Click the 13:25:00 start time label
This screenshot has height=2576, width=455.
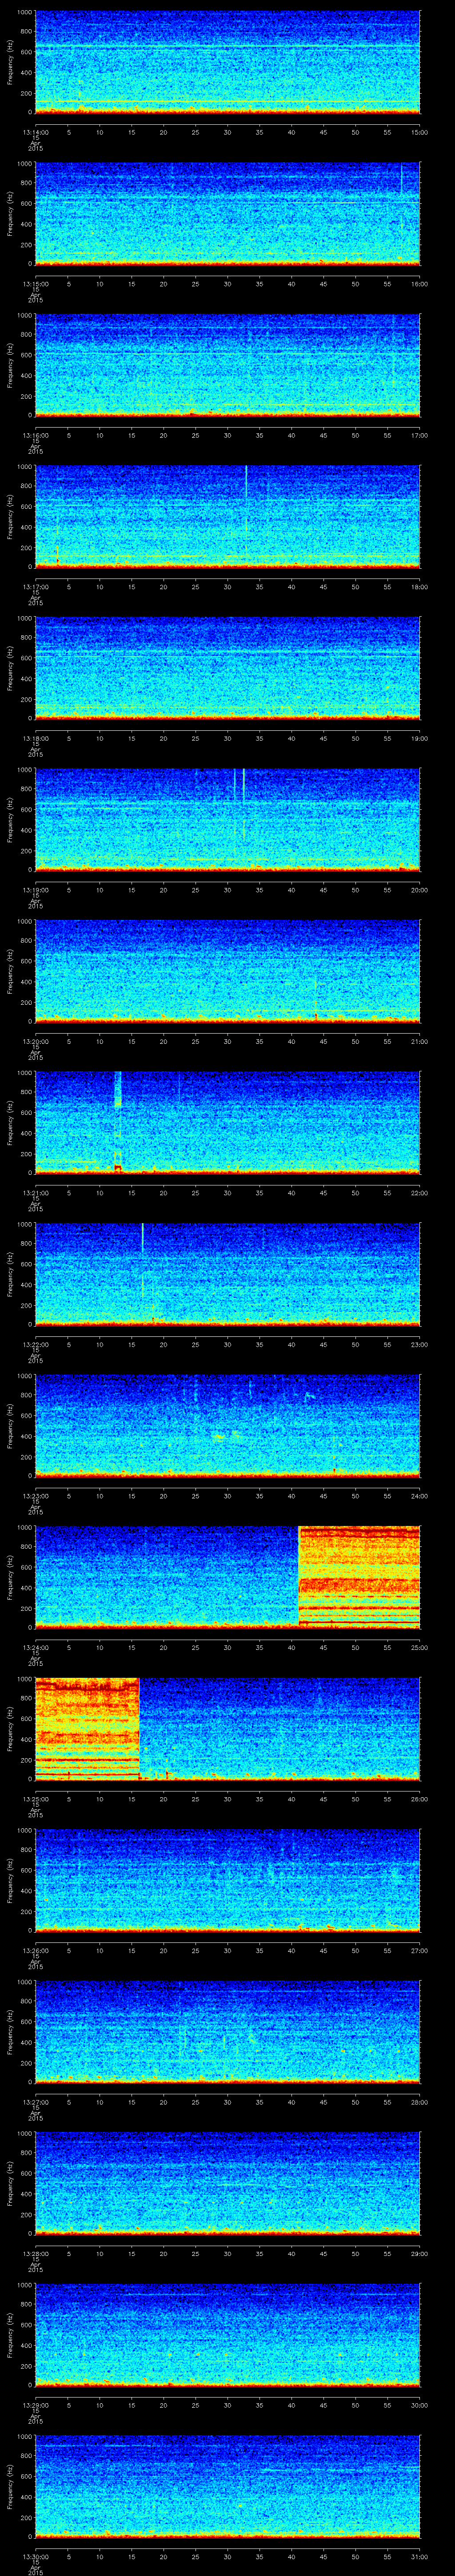click(x=35, y=1799)
